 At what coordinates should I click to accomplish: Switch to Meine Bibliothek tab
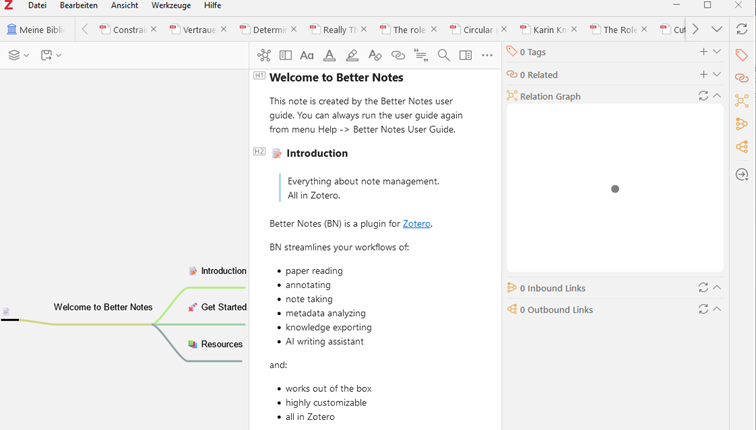(37, 29)
